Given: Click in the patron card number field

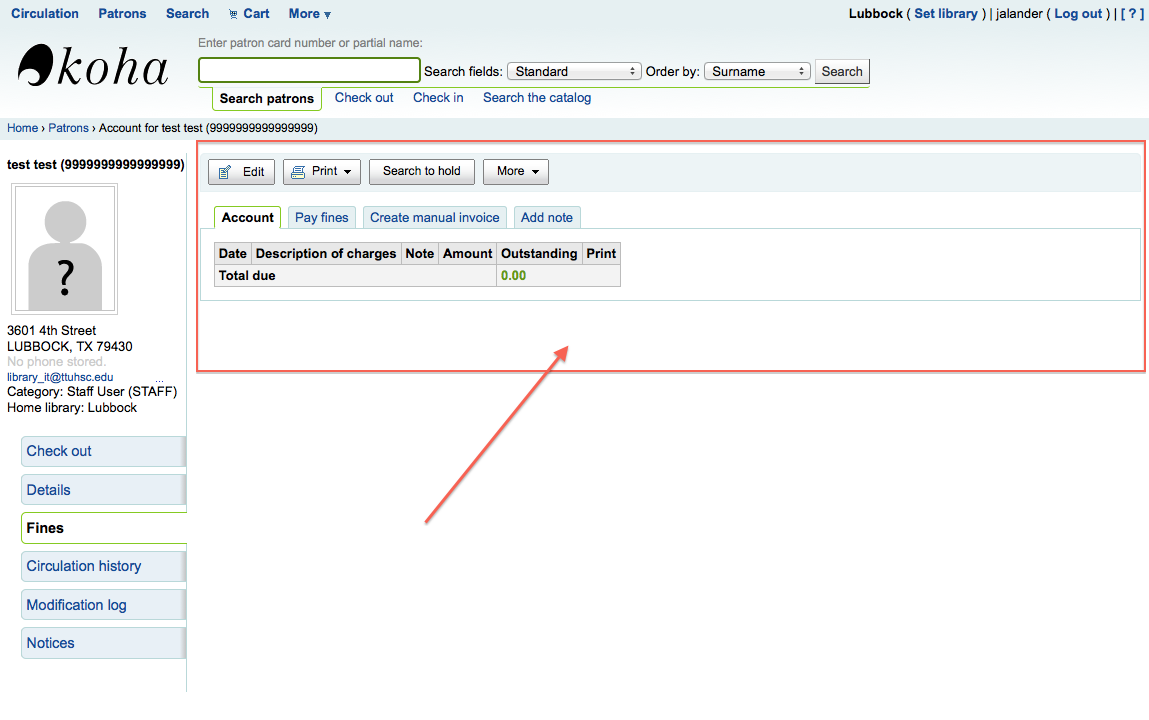Looking at the screenshot, I should (x=309, y=71).
